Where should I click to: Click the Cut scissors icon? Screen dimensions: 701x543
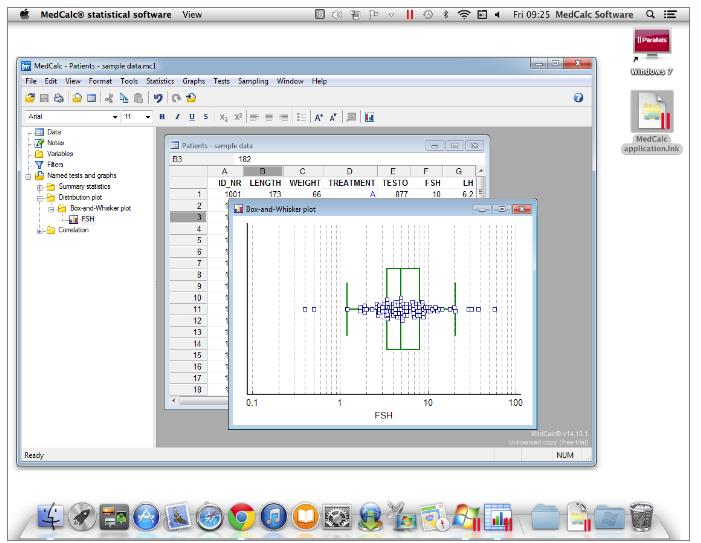[x=109, y=98]
